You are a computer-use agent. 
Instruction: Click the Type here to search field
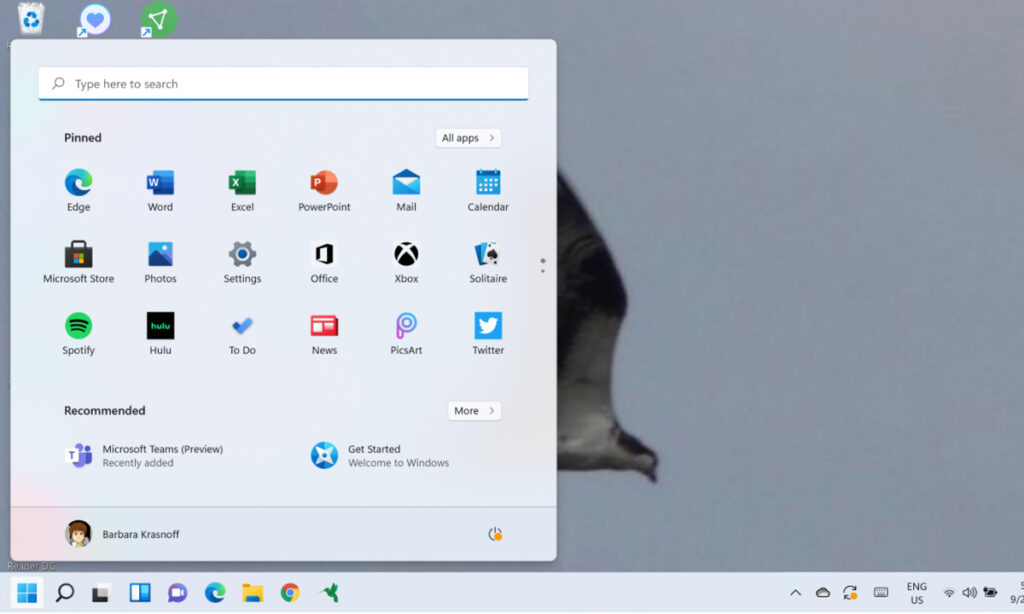[283, 84]
